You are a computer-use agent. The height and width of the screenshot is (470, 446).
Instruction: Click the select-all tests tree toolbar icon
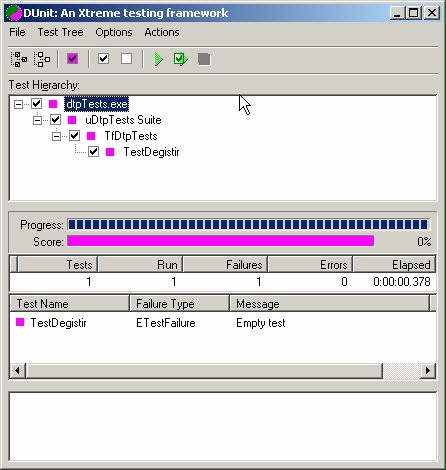pos(19,59)
